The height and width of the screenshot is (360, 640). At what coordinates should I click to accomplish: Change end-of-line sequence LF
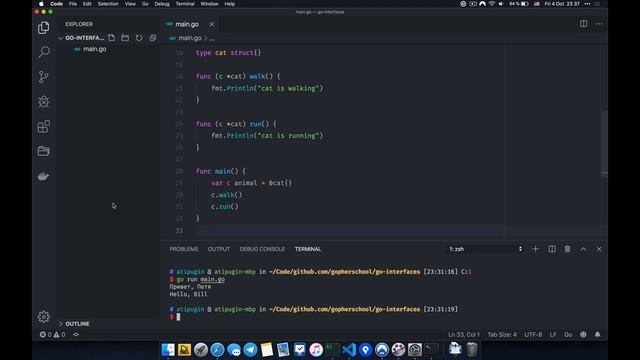553,335
